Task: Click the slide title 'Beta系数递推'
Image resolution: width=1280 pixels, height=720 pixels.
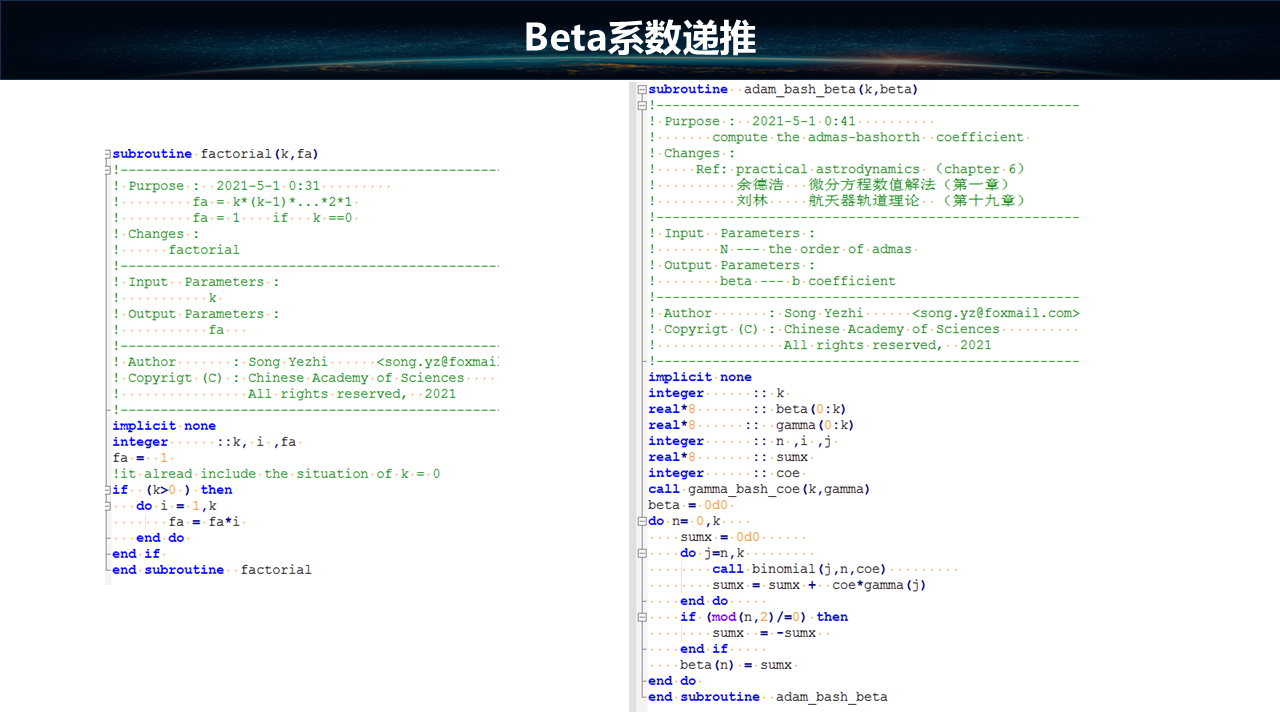Action: (640, 39)
